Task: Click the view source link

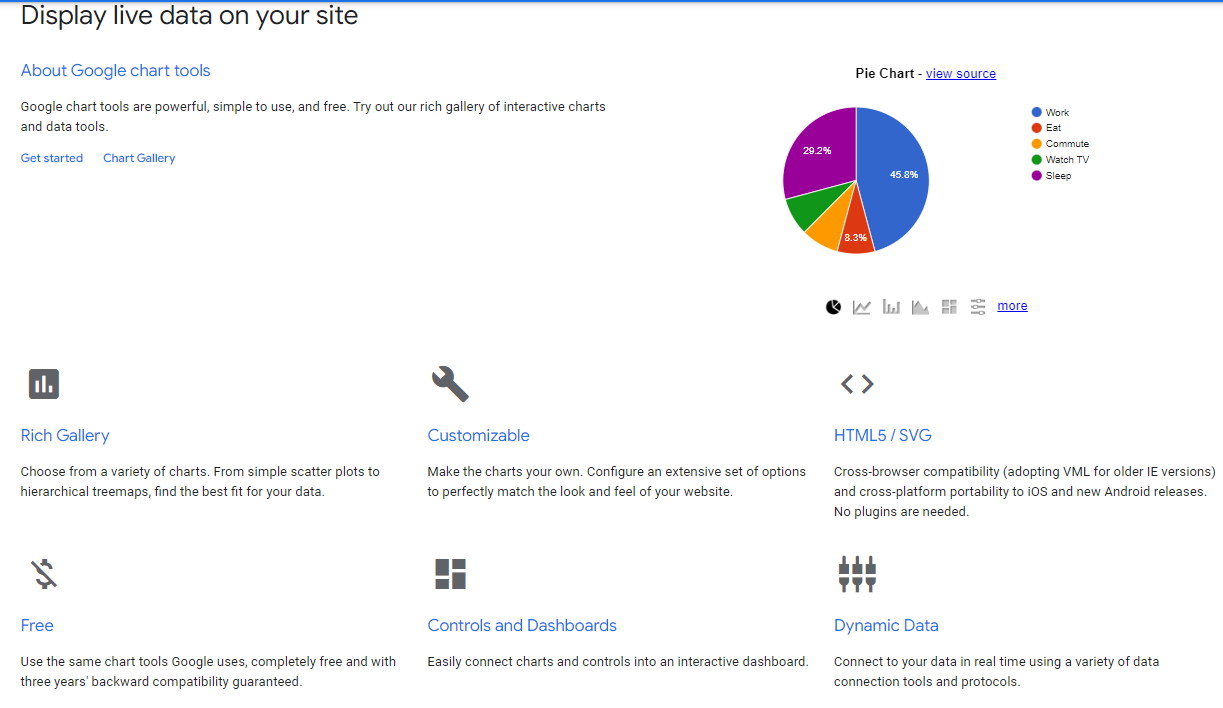Action: 961,73
